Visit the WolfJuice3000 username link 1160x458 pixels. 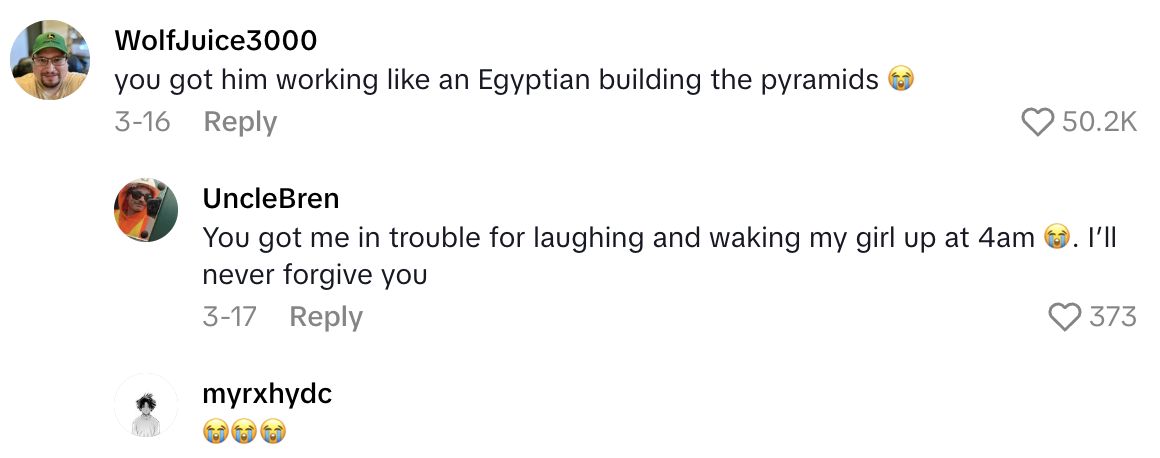click(216, 41)
